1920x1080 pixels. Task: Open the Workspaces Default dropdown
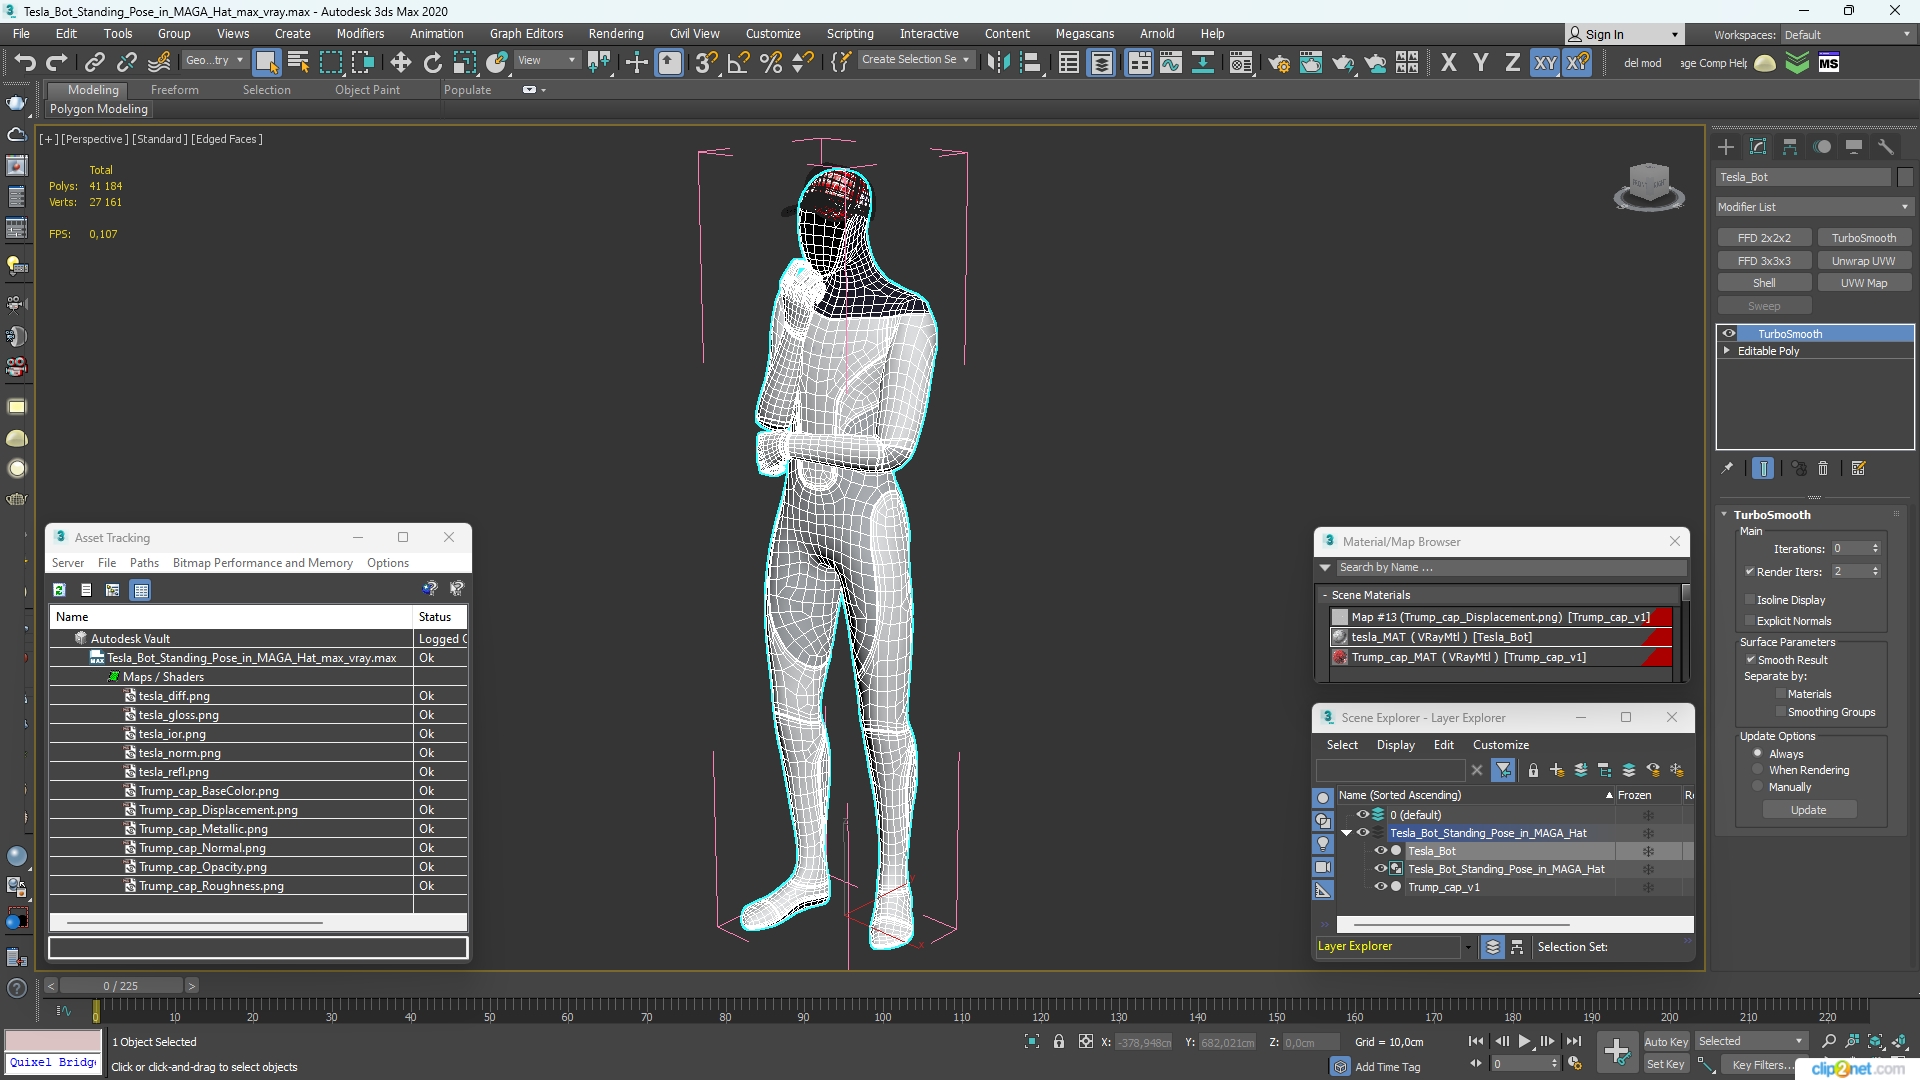pos(1846,35)
